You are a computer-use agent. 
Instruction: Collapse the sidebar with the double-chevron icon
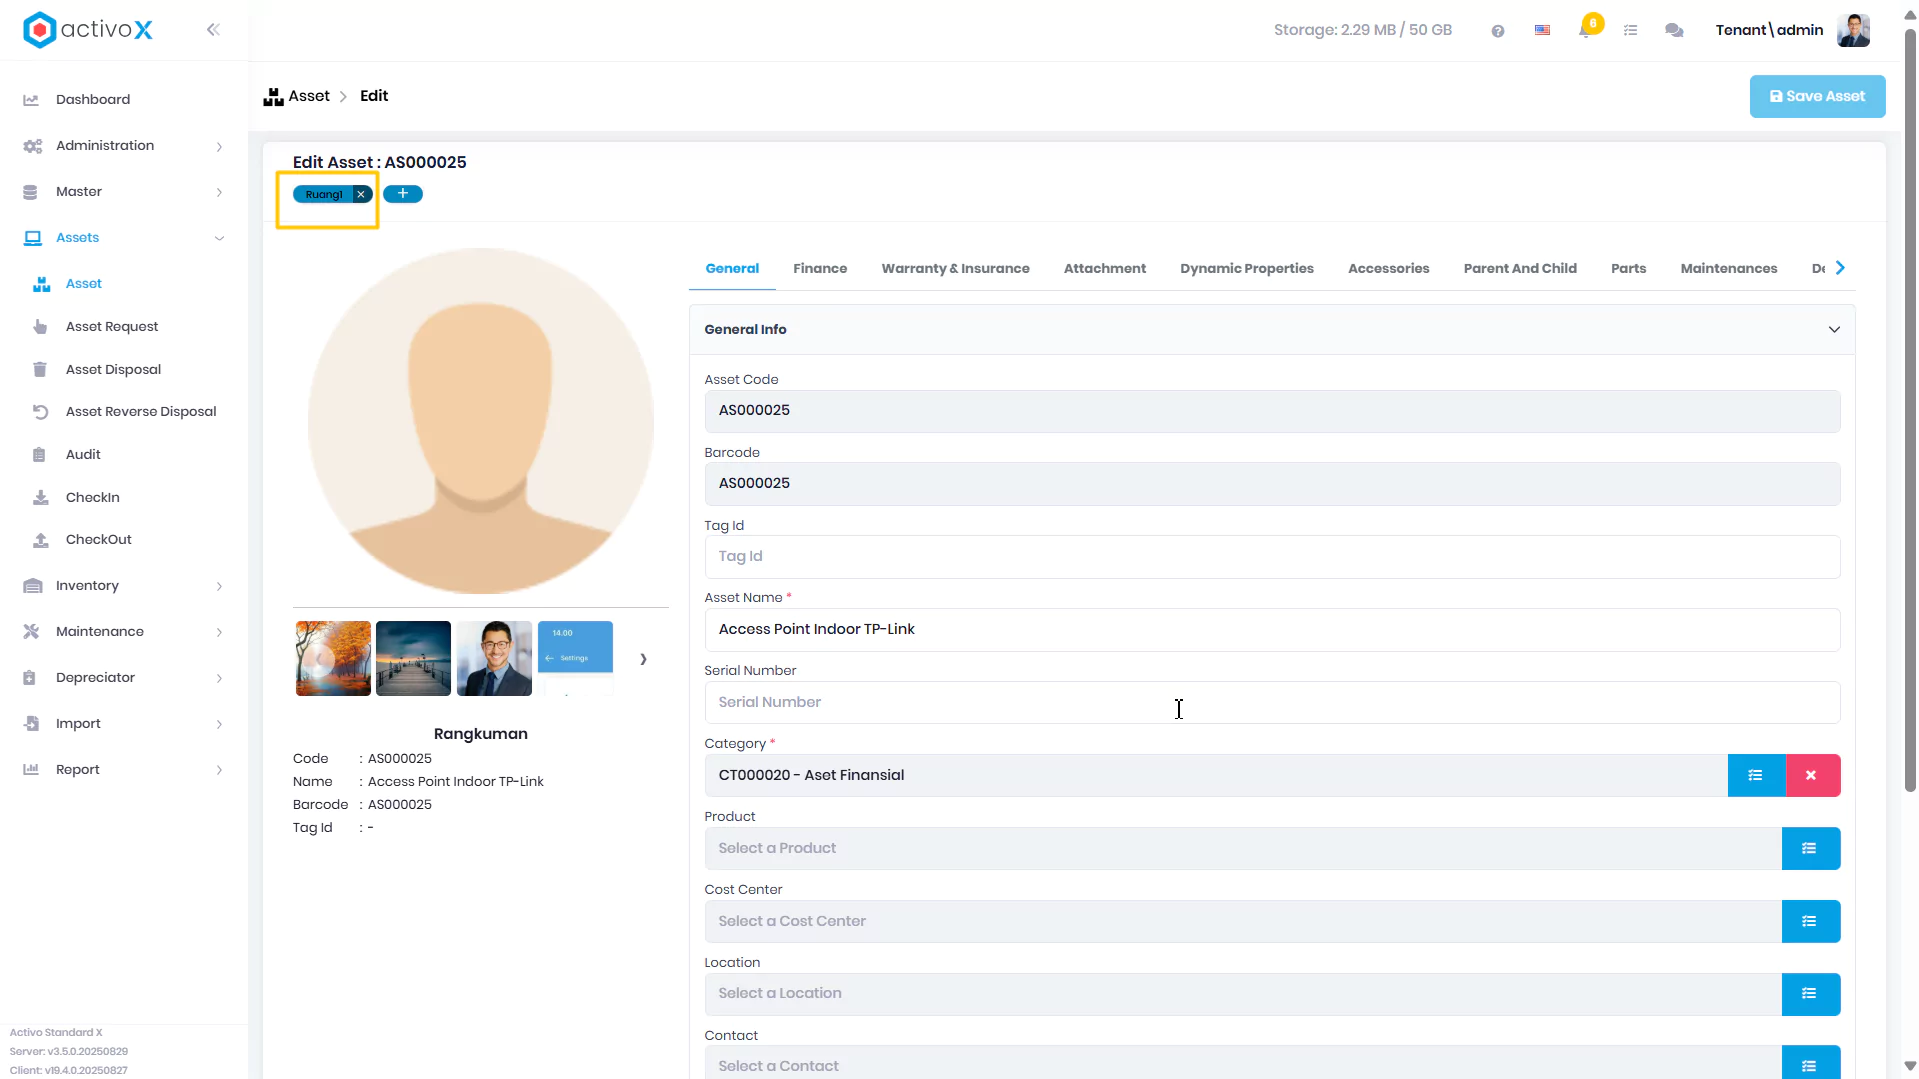213,30
